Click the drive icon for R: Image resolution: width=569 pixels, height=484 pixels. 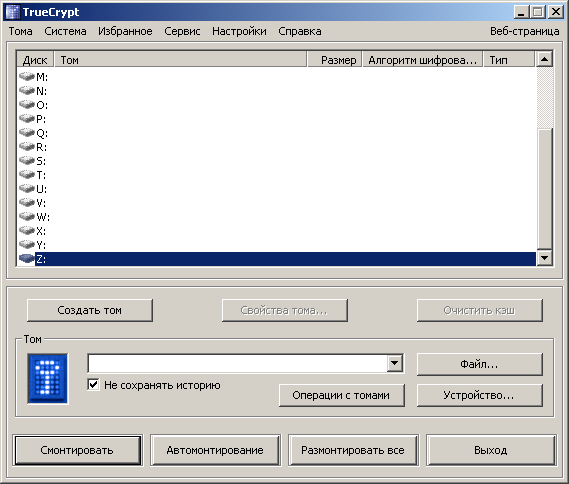point(26,147)
